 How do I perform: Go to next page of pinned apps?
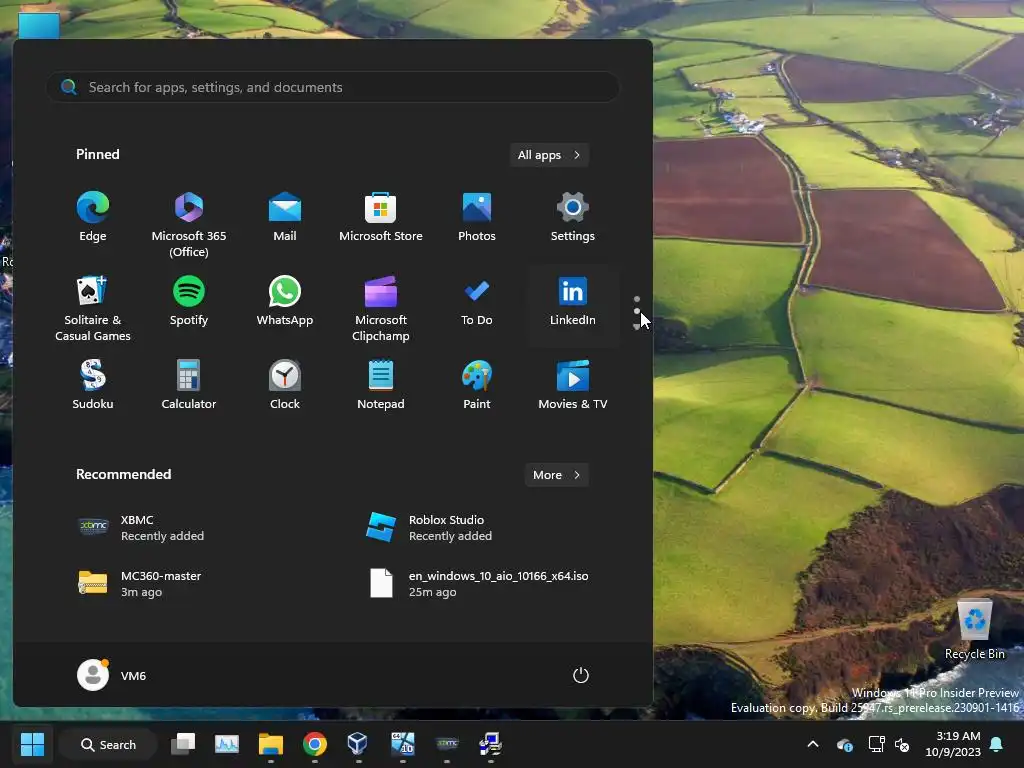pos(637,327)
